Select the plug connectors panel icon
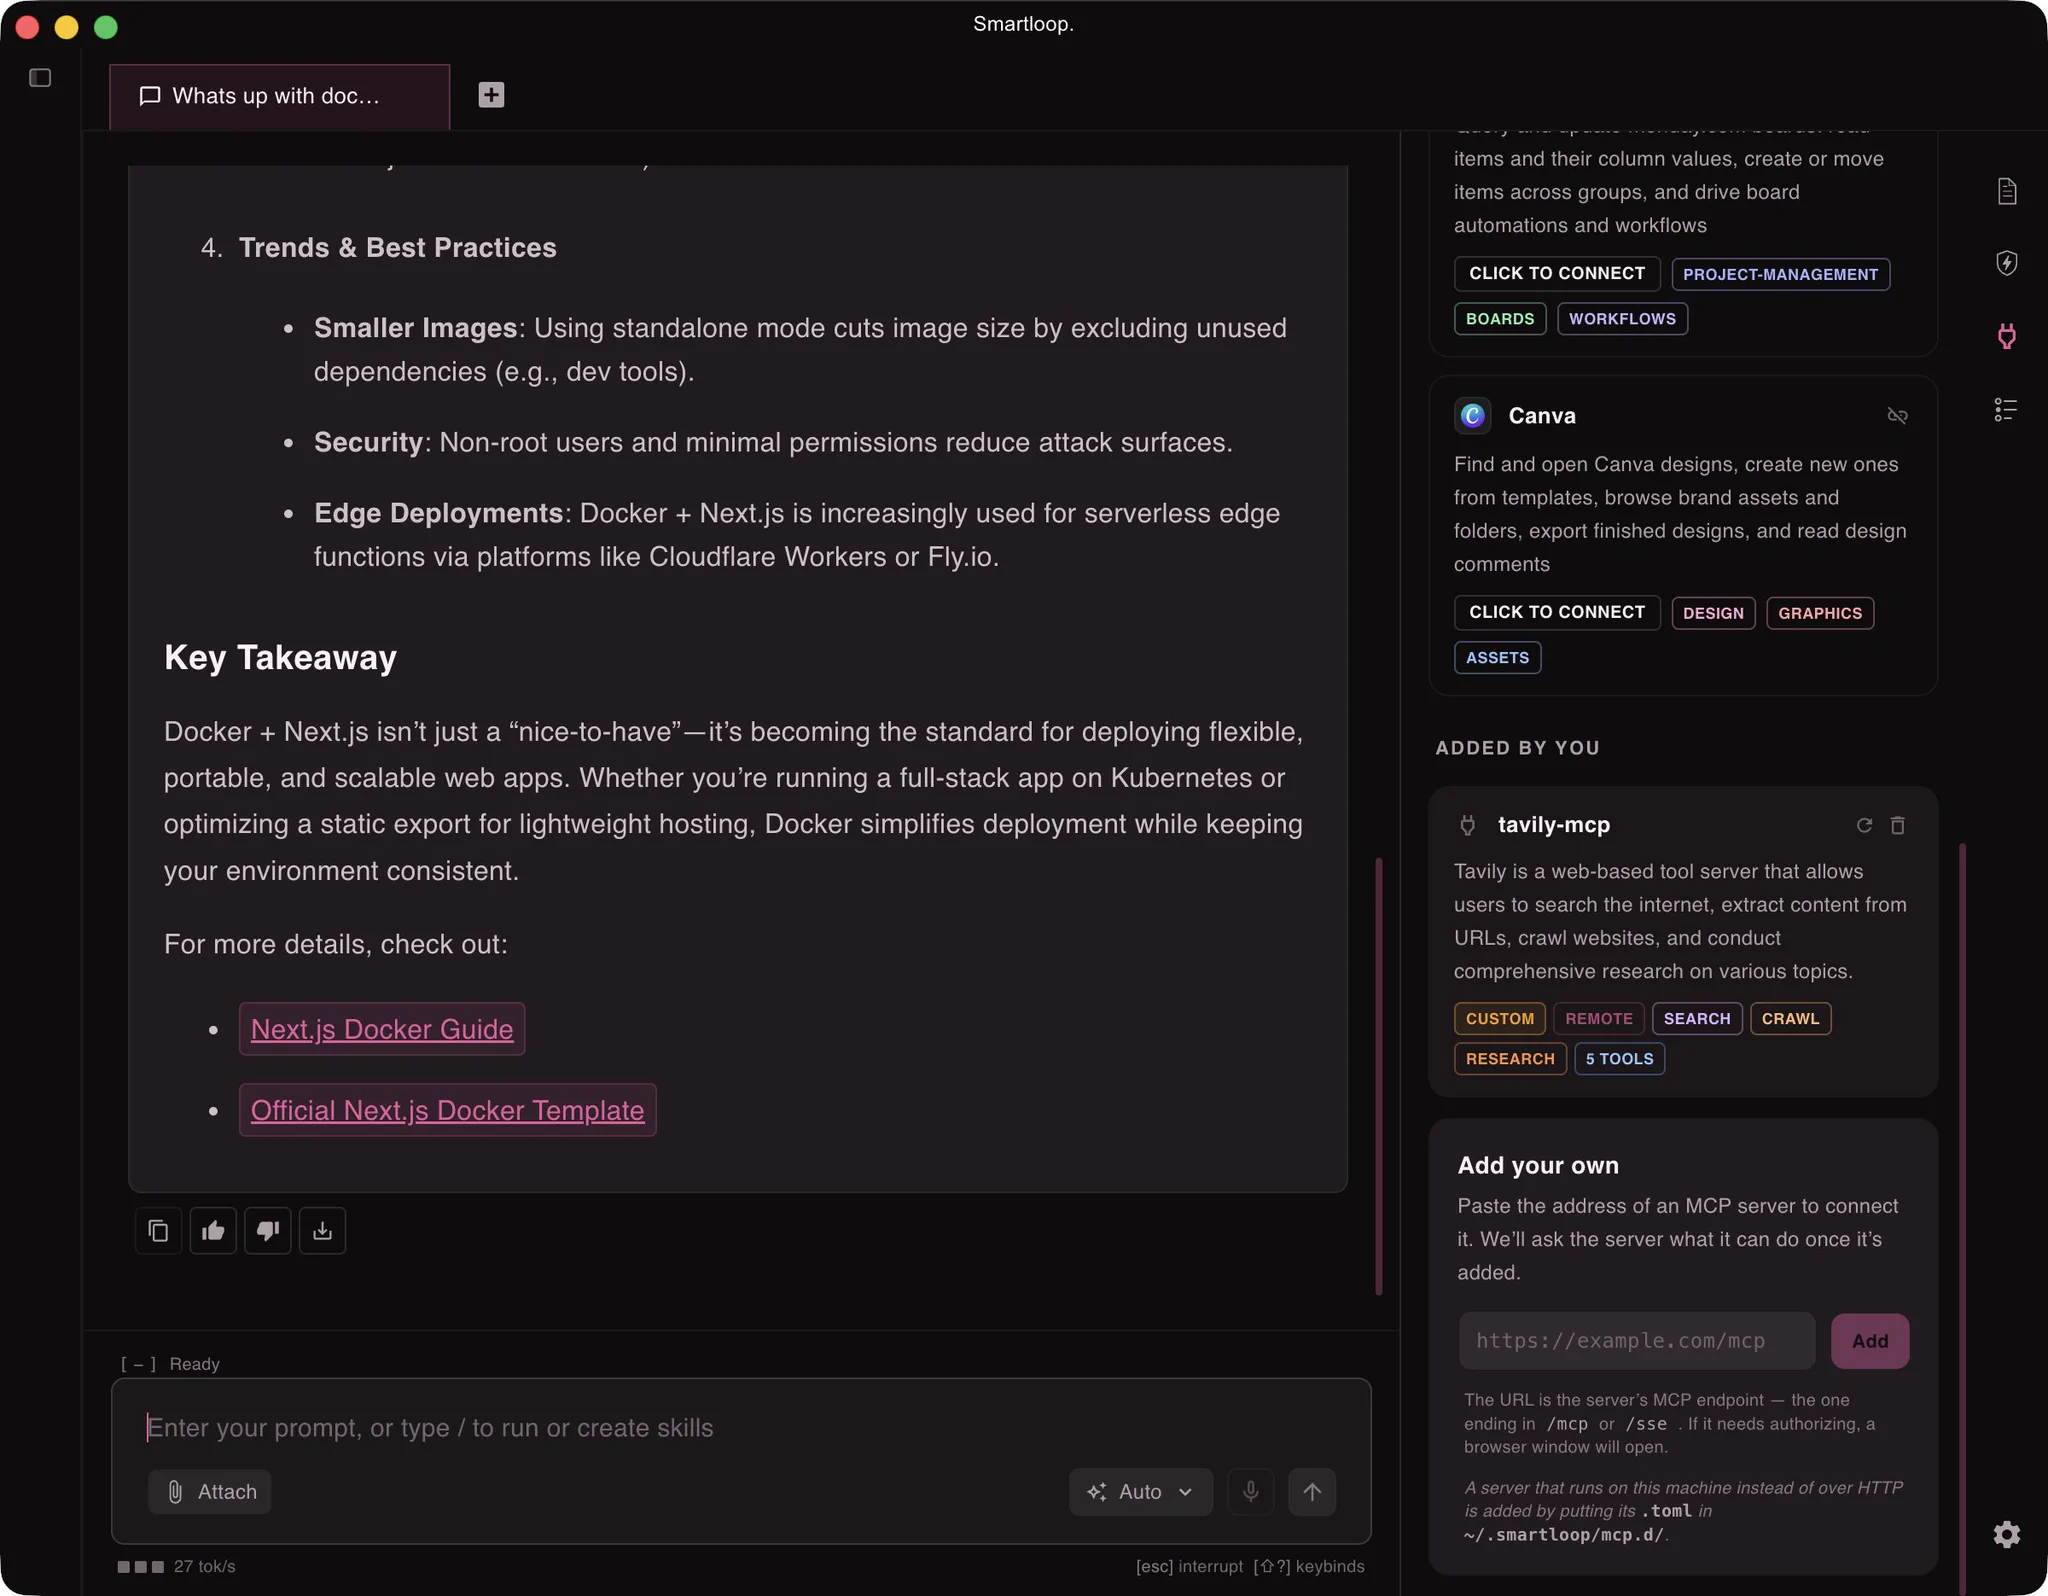This screenshot has height=1596, width=2048. pyautogui.click(x=2006, y=336)
